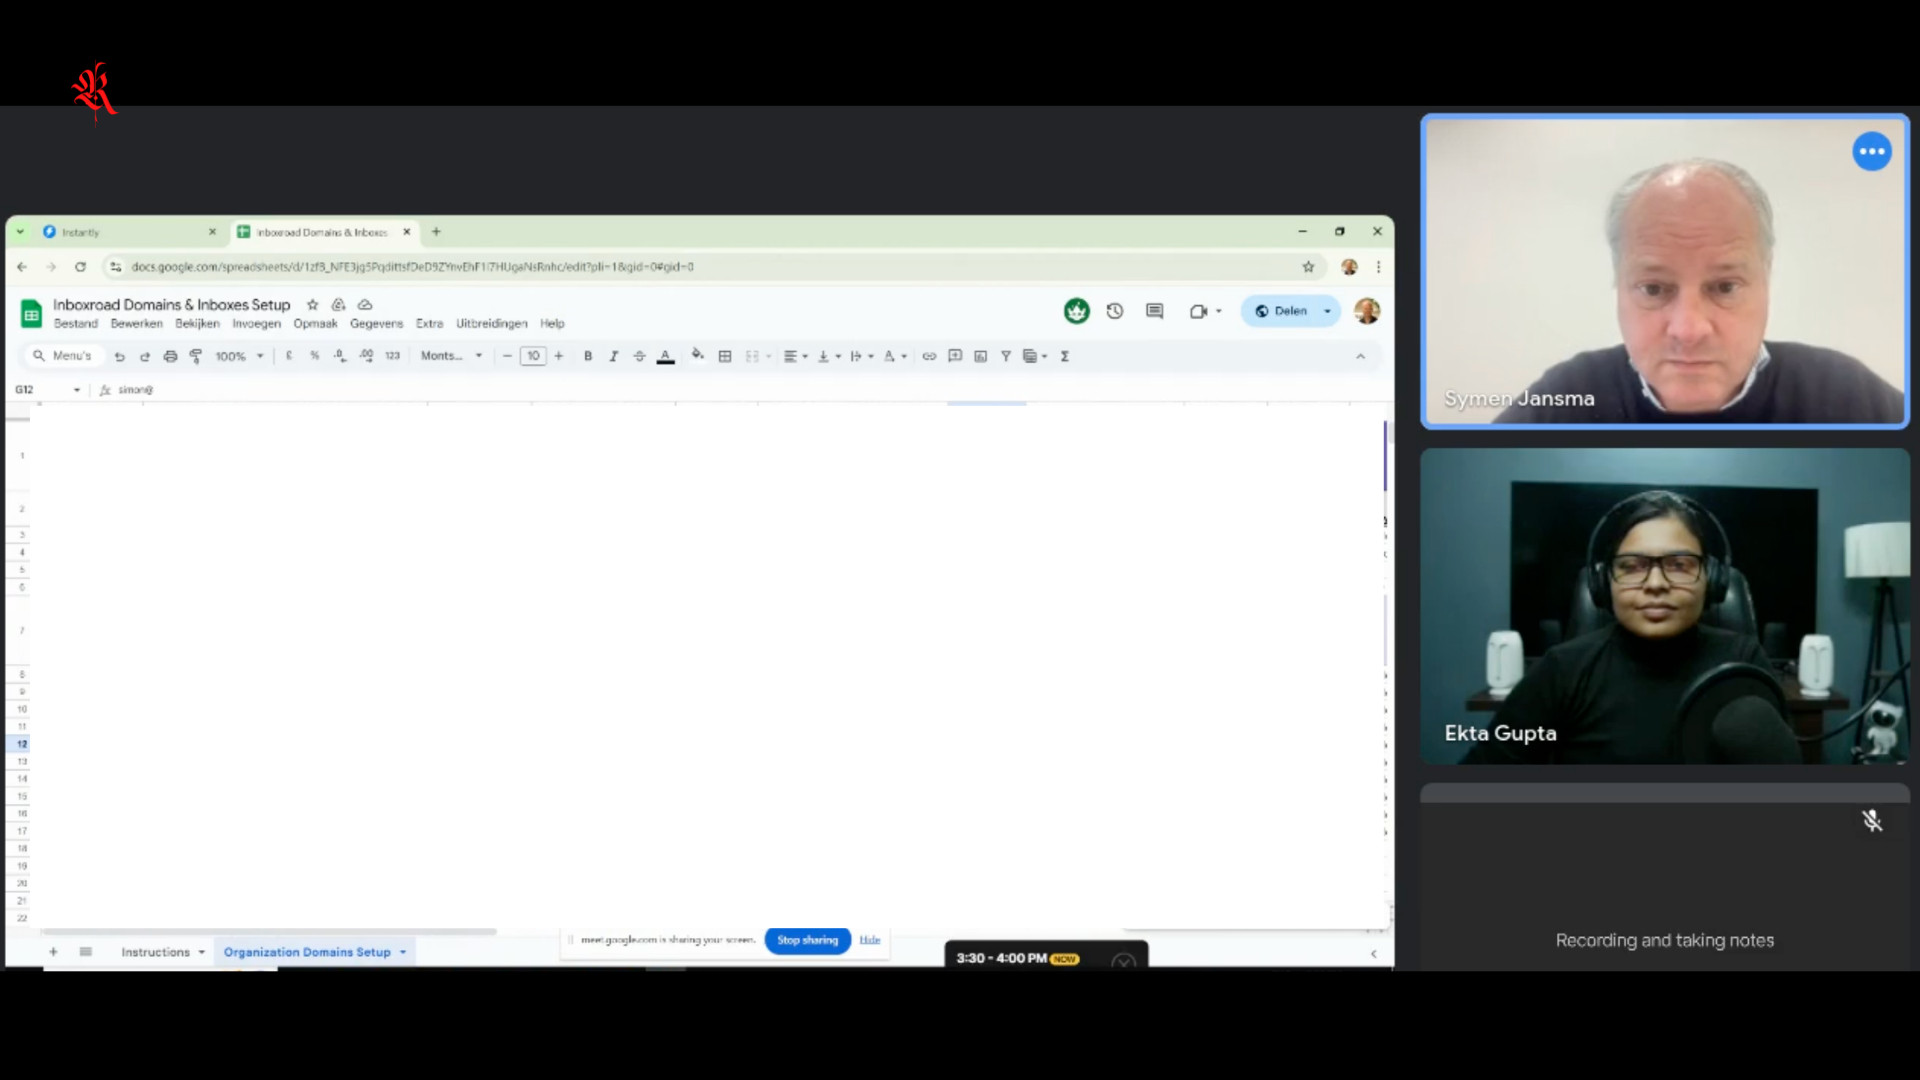Toggle italic formatting

tap(613, 356)
